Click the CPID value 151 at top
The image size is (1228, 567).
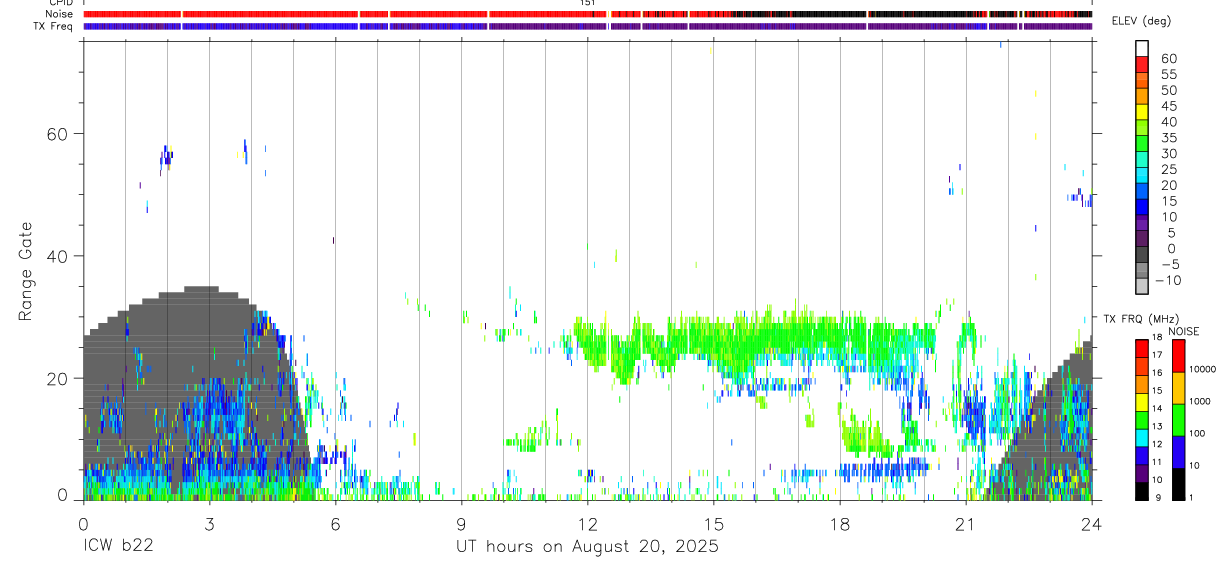588,3
